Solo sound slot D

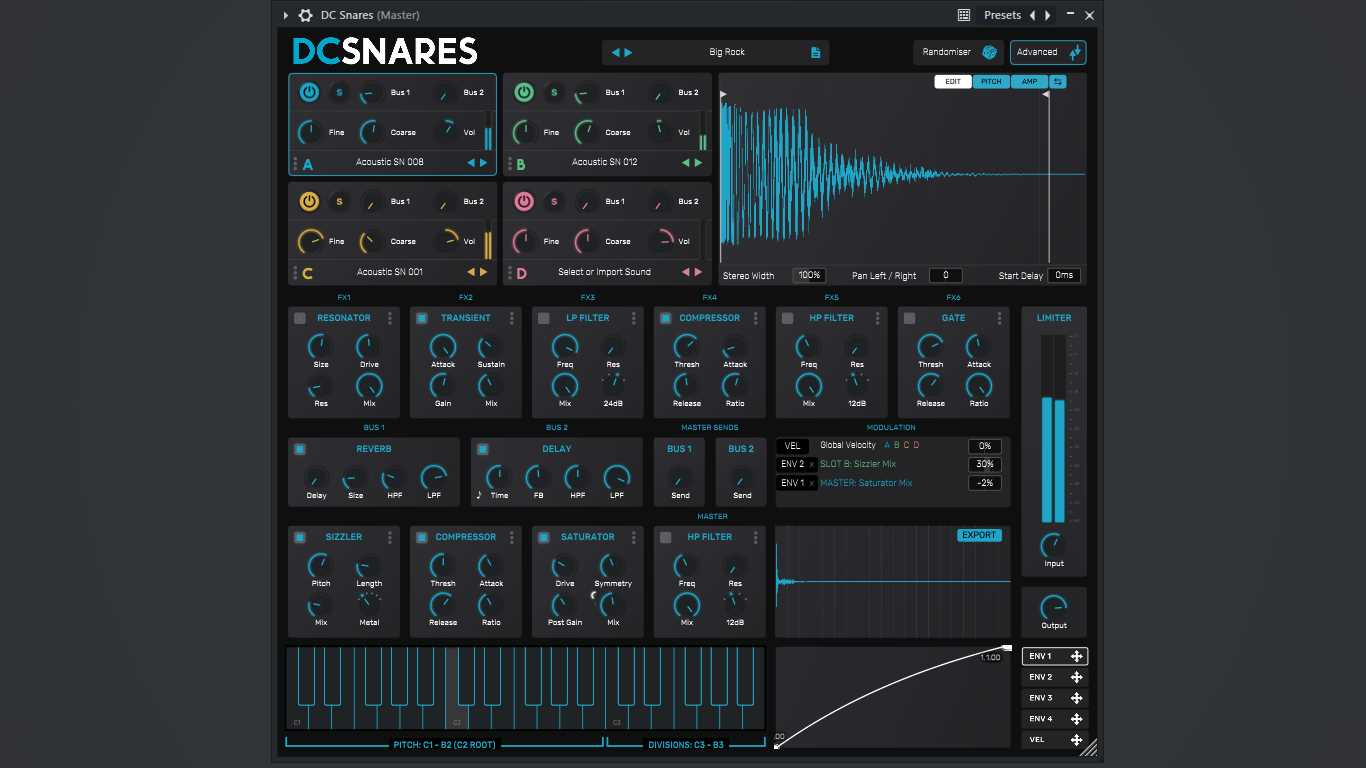[554, 202]
